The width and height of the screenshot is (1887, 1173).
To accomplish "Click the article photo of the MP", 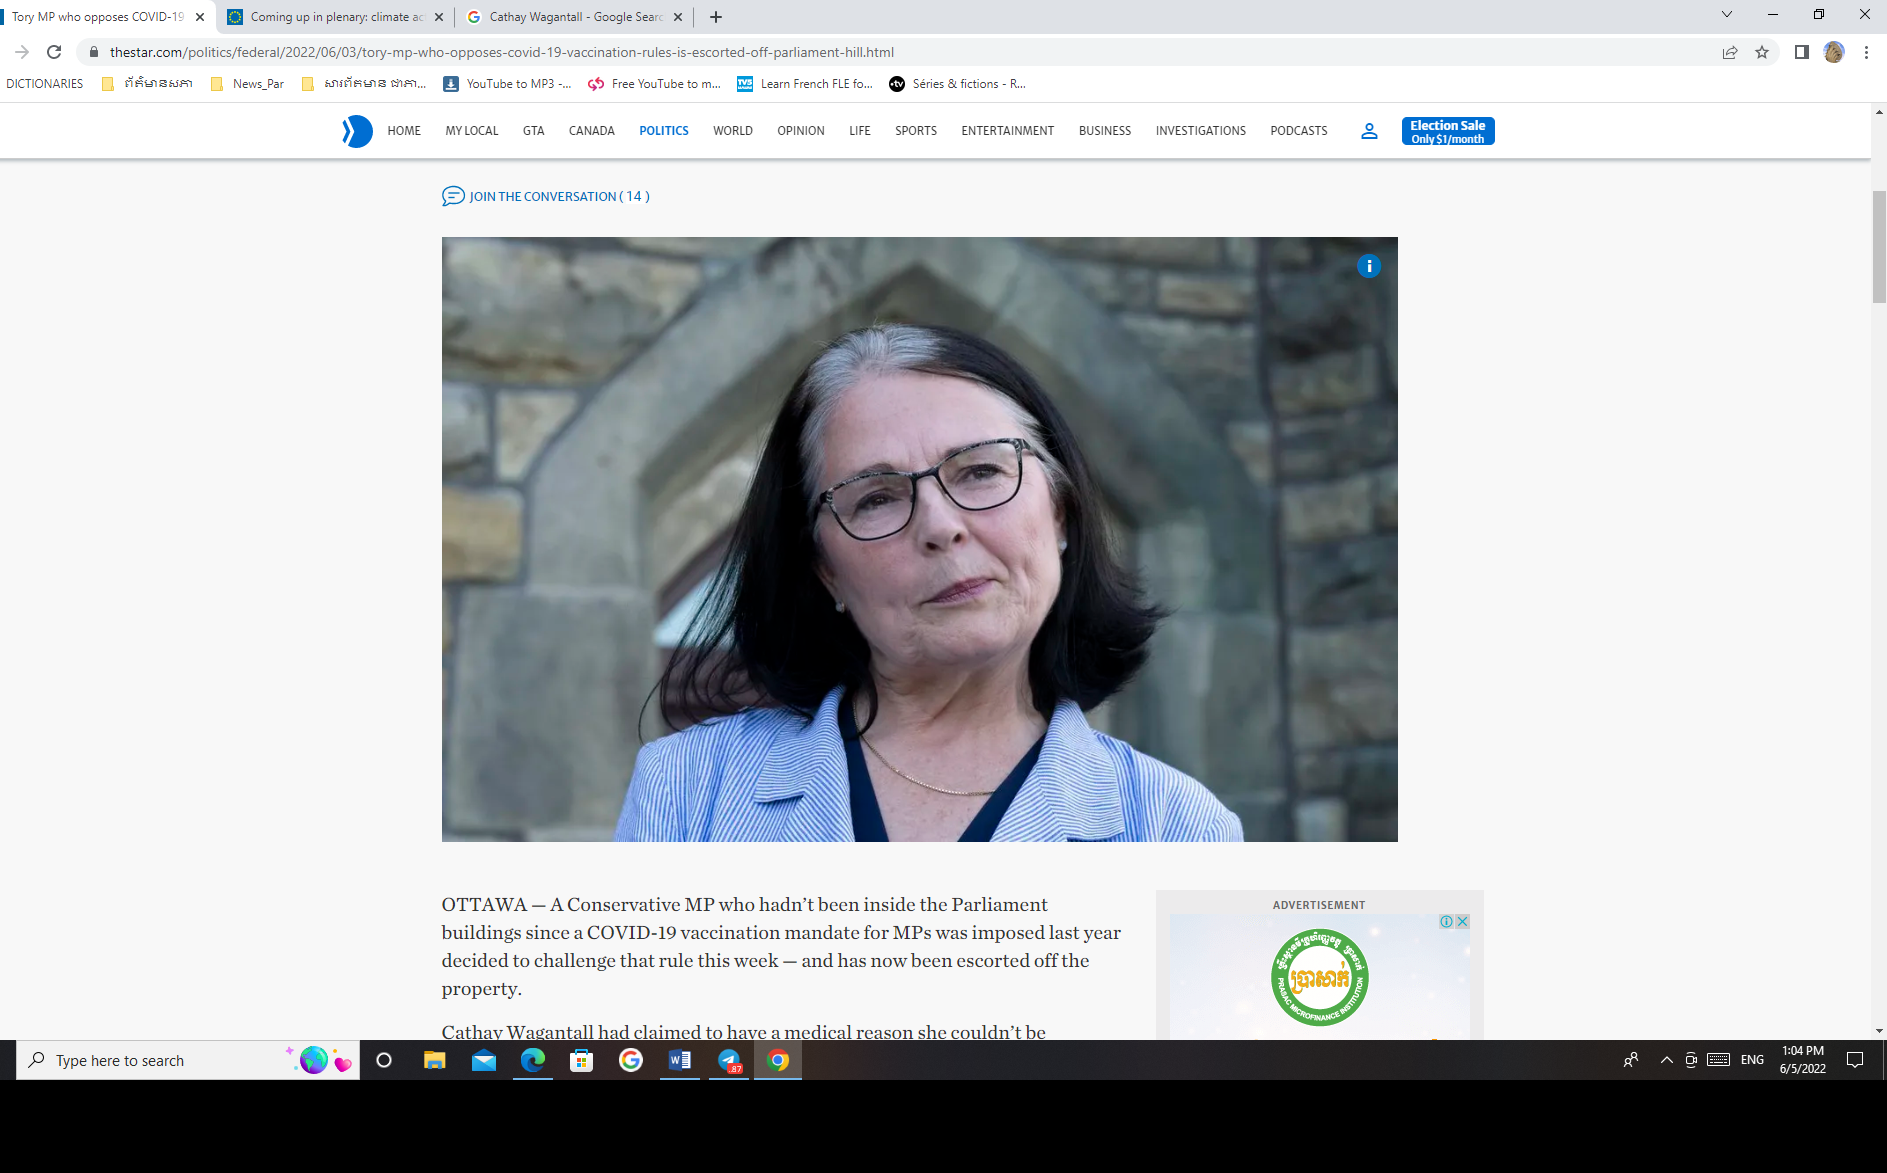I will click(920, 539).
